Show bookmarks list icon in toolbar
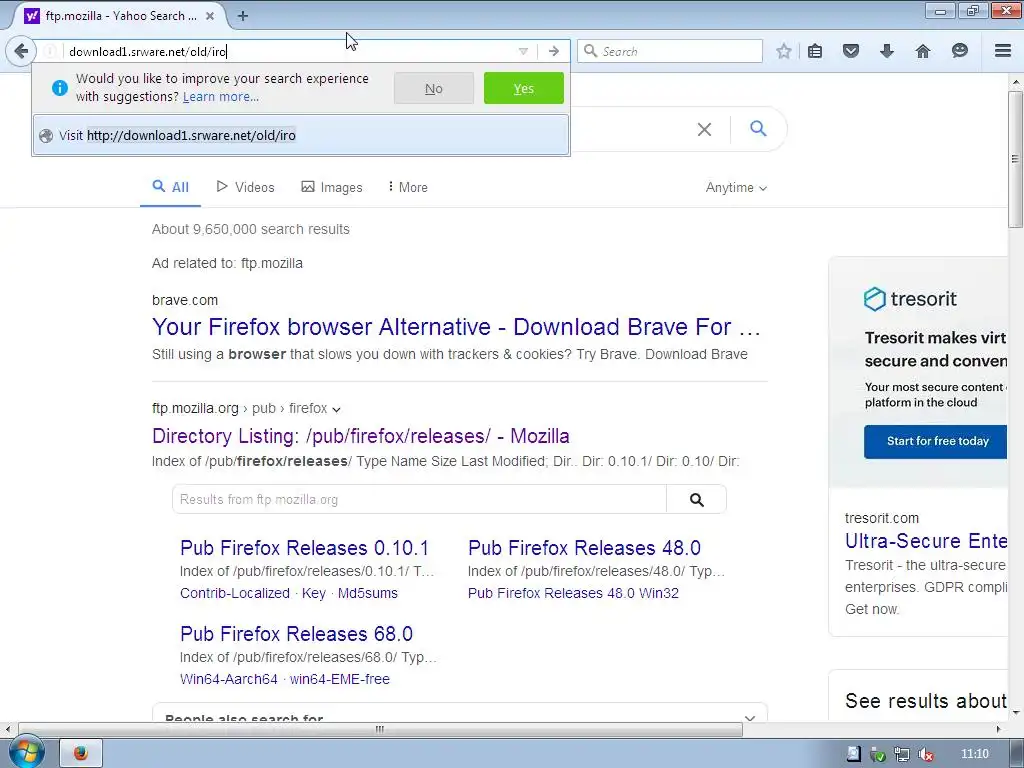The width and height of the screenshot is (1024, 768). (815, 51)
